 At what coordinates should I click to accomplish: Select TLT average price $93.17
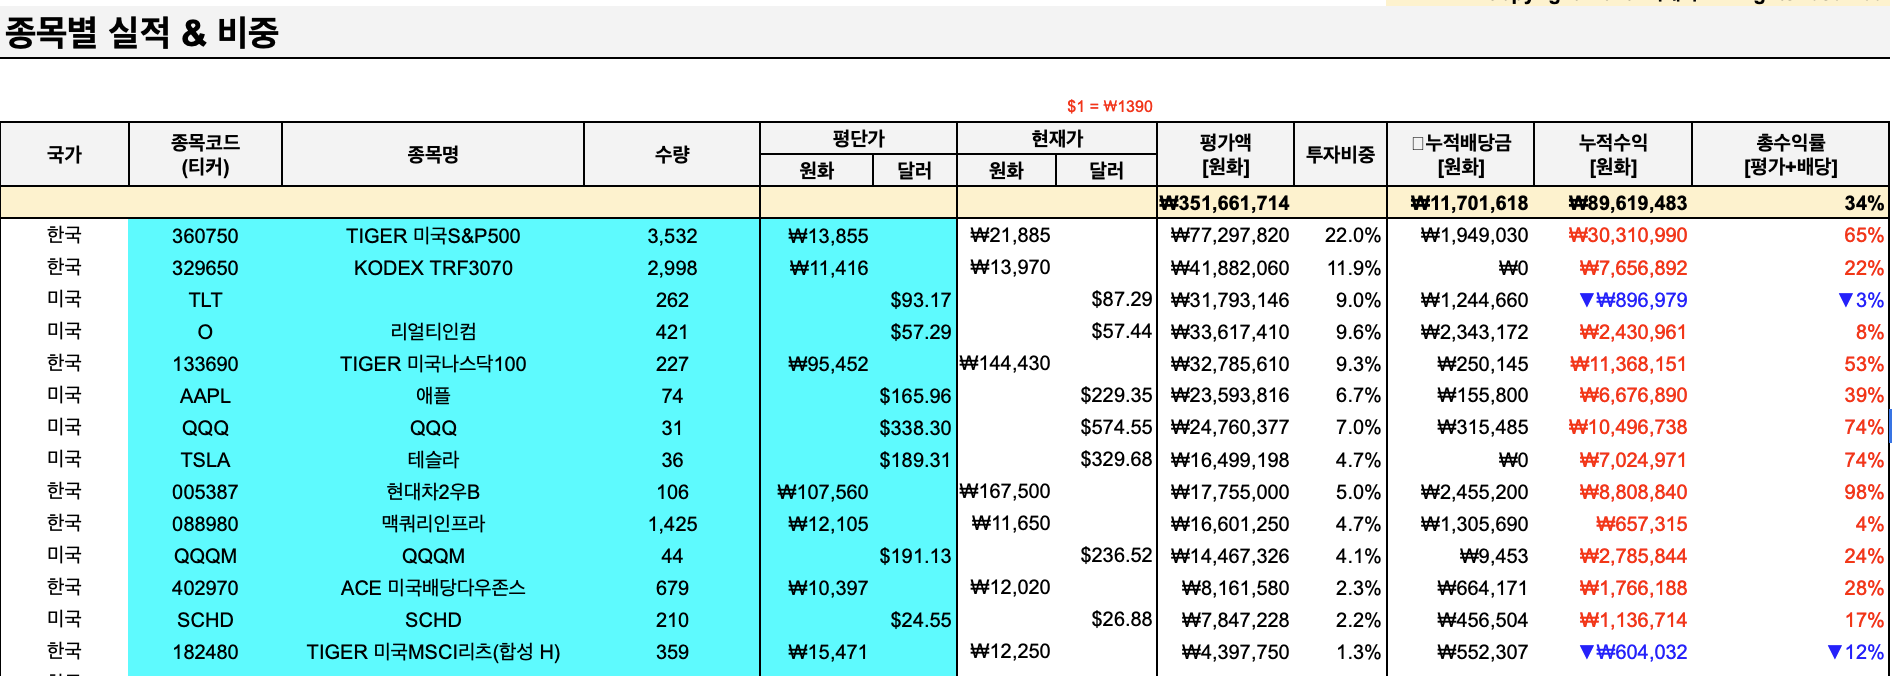[x=920, y=300]
